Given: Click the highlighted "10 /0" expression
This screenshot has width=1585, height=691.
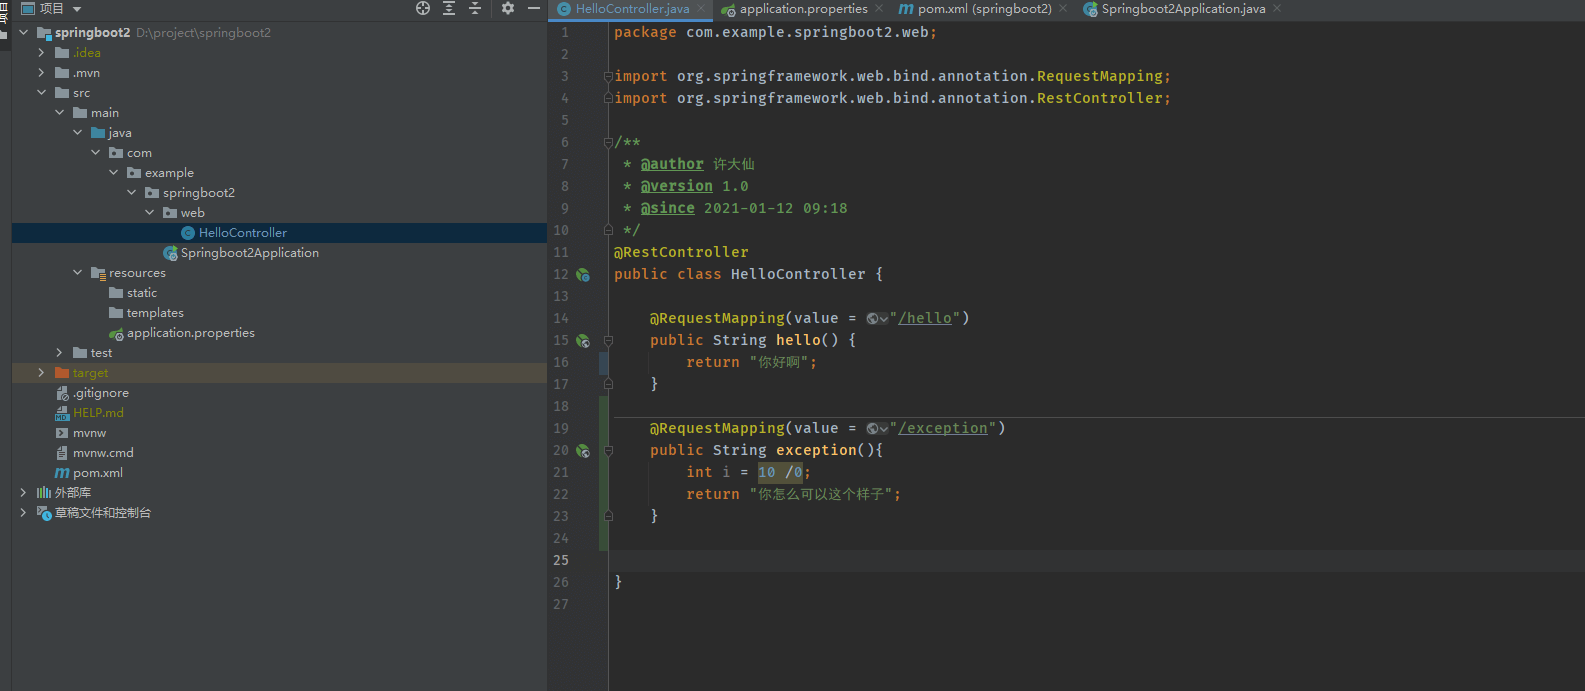Looking at the screenshot, I should click(780, 473).
